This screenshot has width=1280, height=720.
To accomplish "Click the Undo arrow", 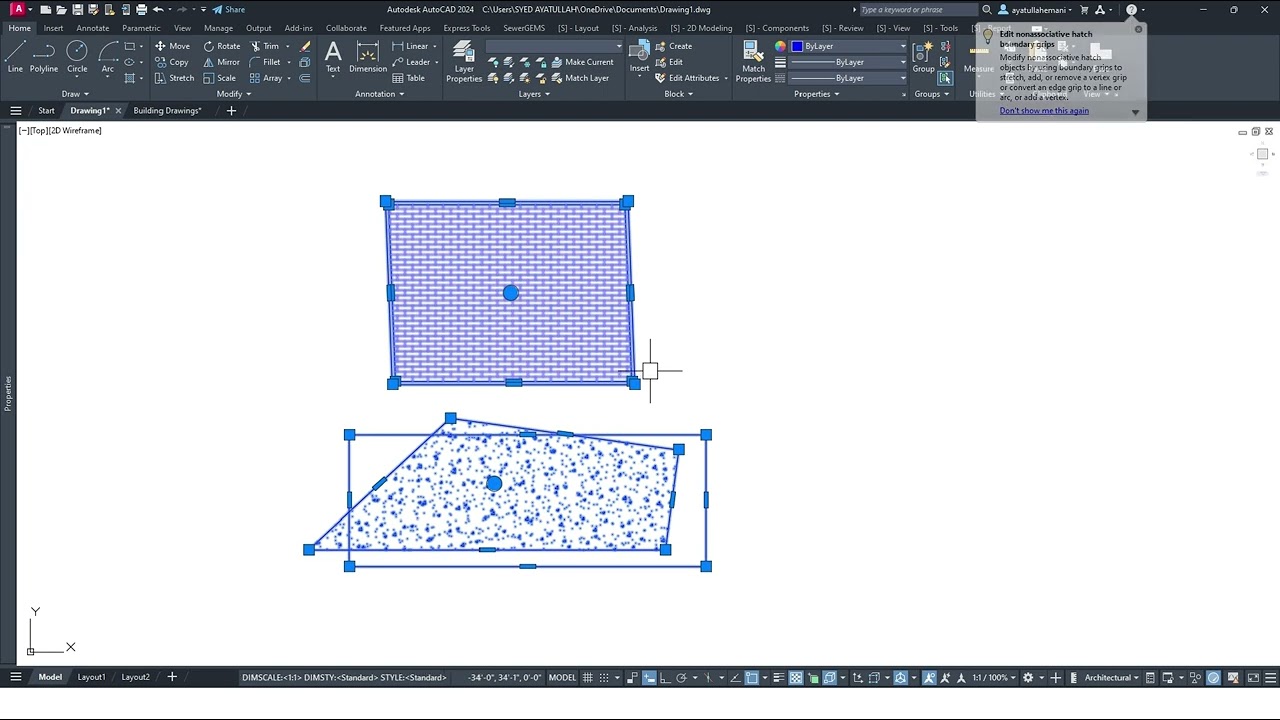I will pyautogui.click(x=158, y=9).
